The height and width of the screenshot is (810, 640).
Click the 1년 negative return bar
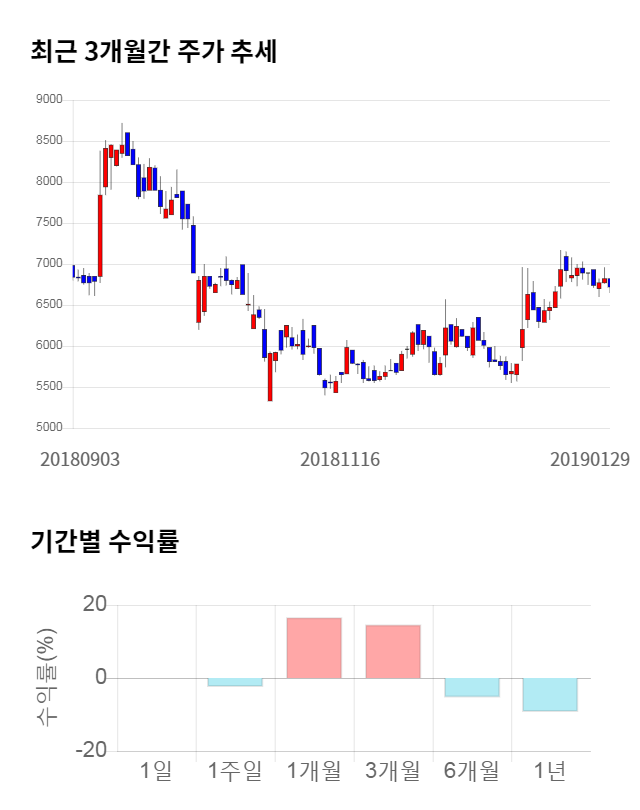pyautogui.click(x=550, y=694)
